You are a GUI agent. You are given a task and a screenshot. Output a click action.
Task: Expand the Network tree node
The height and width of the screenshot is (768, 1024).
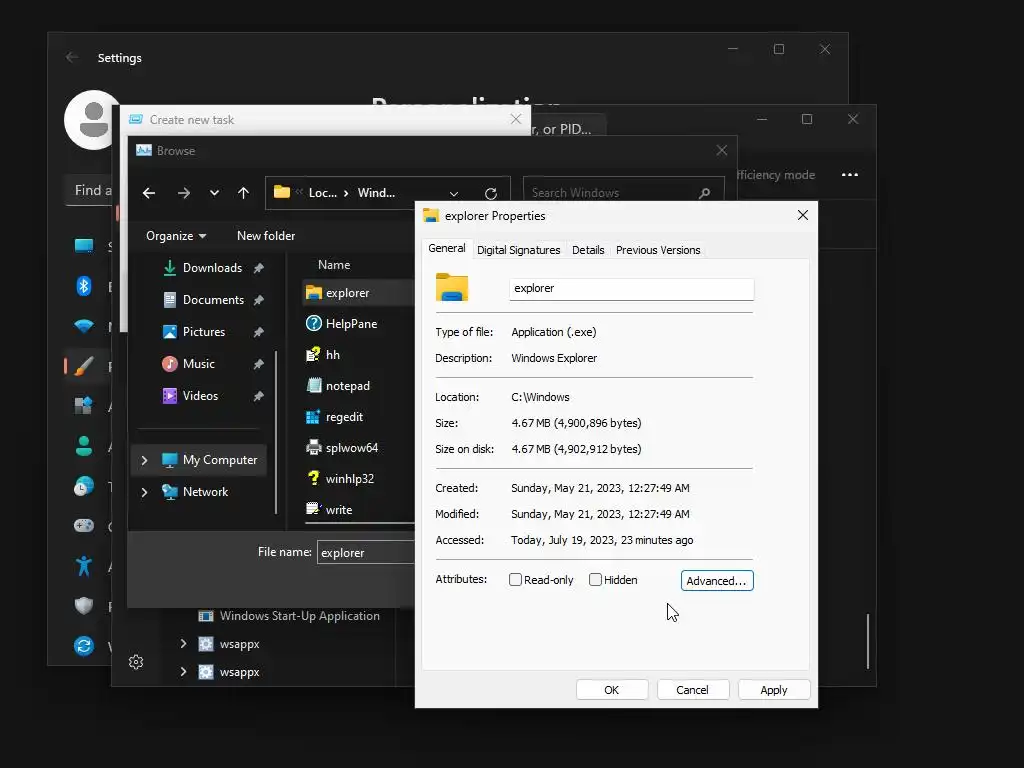[144, 492]
